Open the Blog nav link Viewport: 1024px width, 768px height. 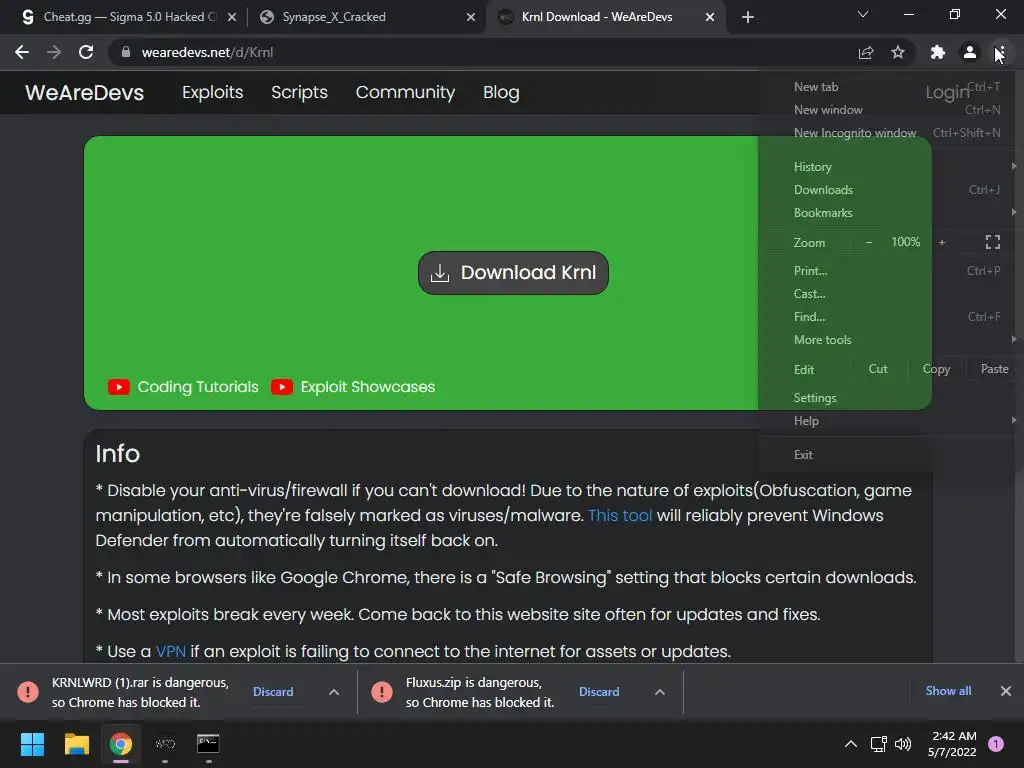501,92
